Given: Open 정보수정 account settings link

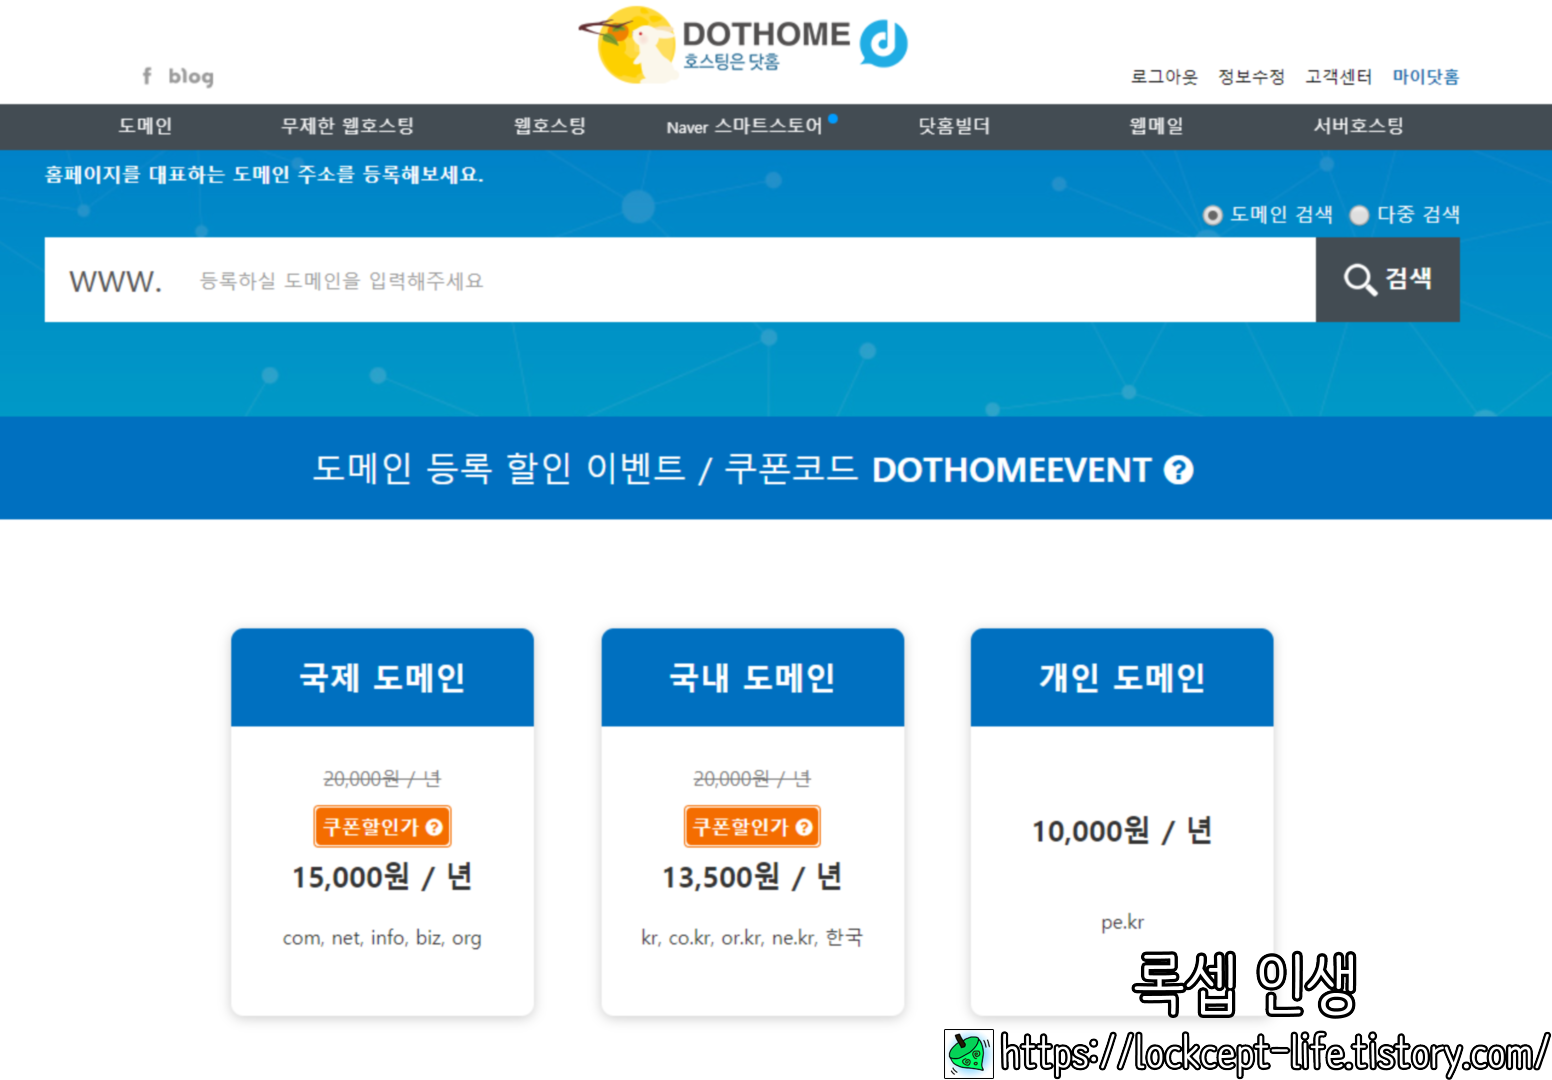Looking at the screenshot, I should tap(1251, 77).
